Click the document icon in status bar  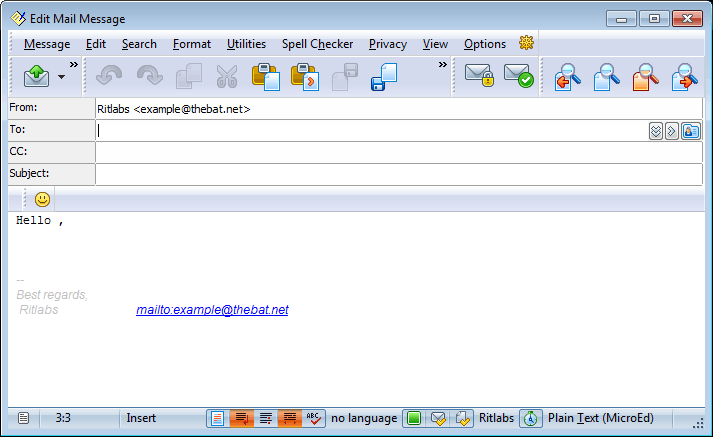[x=24, y=418]
